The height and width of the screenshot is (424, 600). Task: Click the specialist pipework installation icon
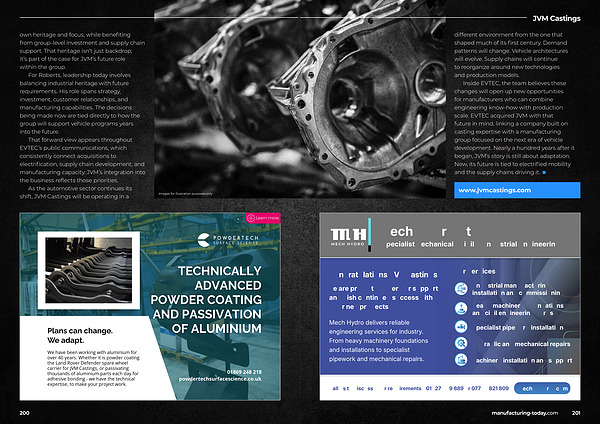(461, 327)
